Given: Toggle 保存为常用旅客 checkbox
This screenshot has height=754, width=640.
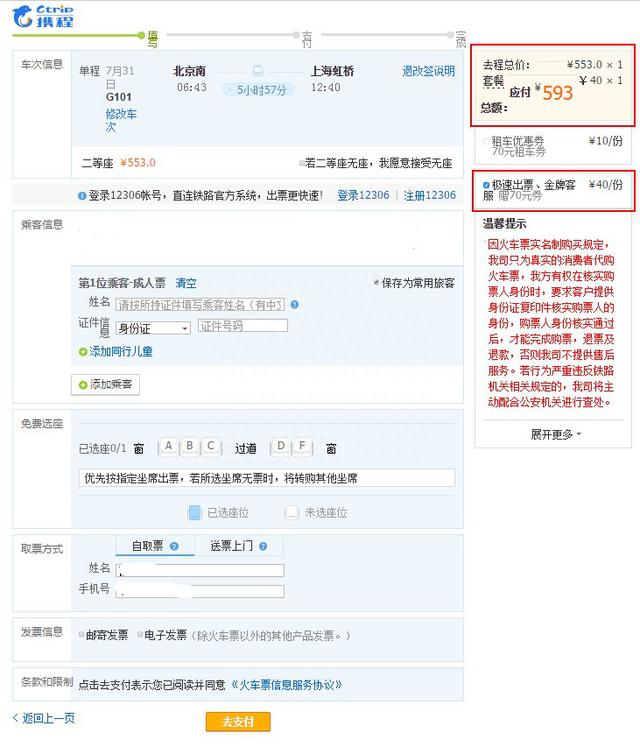Looking at the screenshot, I should point(376,282).
